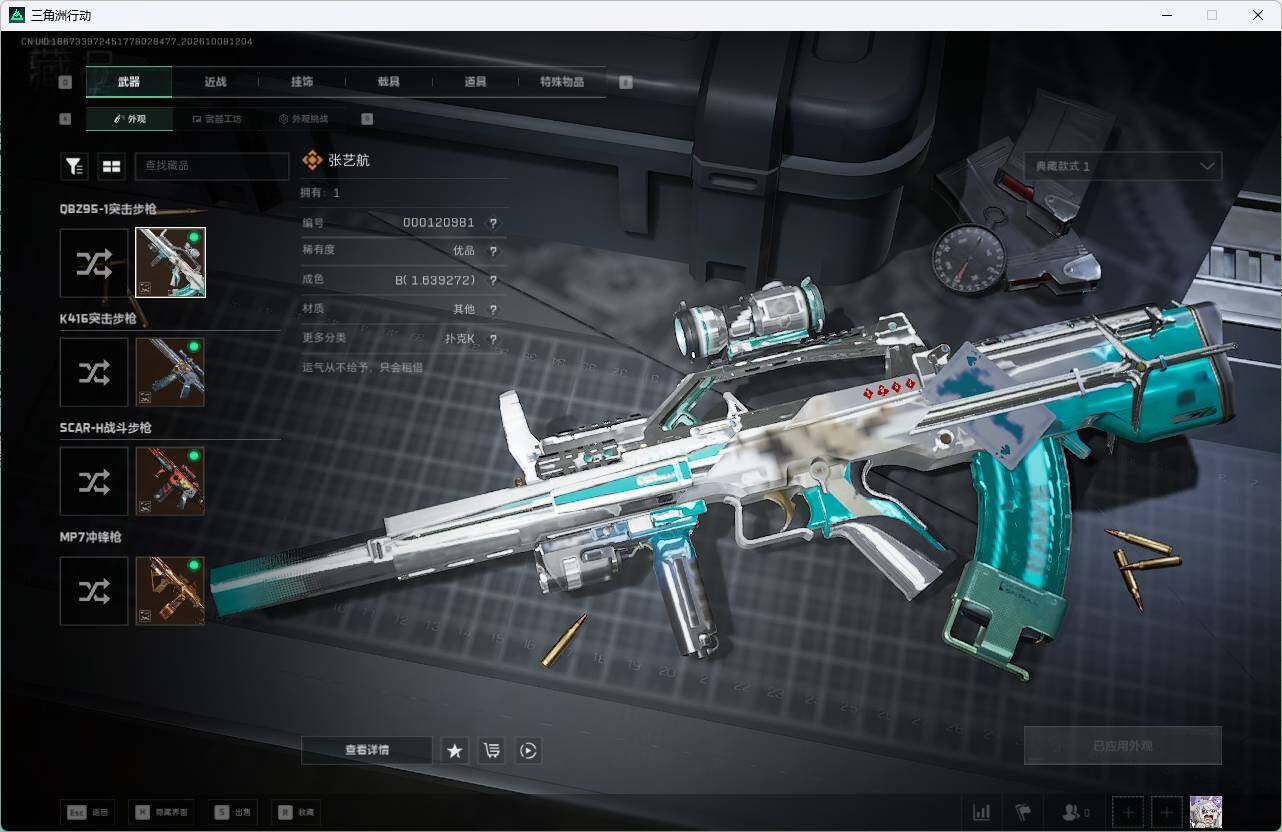Expand the 典藏款式 1 dropdown
Viewport: 1282px width, 832px height.
tap(1122, 166)
